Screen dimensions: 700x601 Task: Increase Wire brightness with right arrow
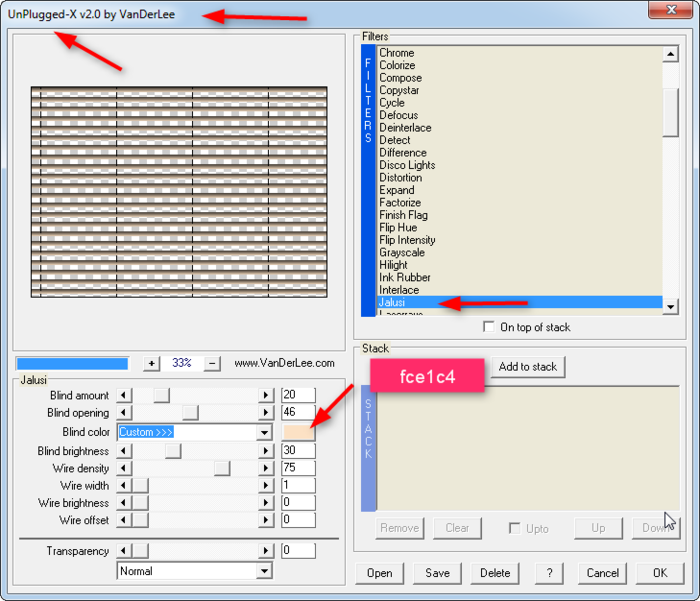point(266,503)
